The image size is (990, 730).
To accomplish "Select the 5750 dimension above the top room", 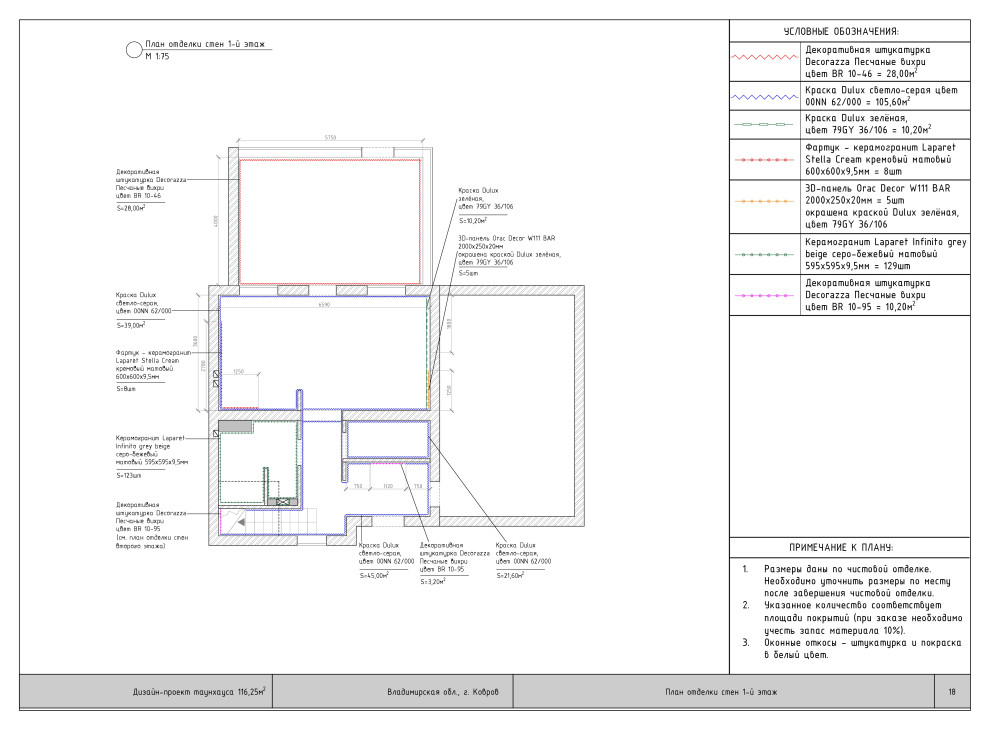I will tap(330, 138).
